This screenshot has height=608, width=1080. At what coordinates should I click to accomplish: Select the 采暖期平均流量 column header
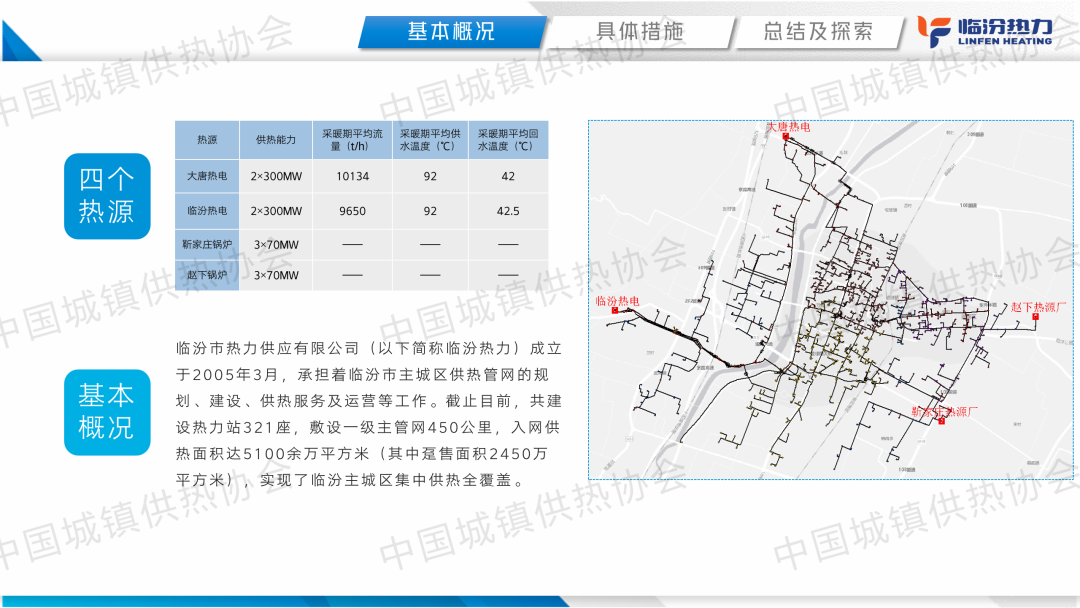click(352, 140)
